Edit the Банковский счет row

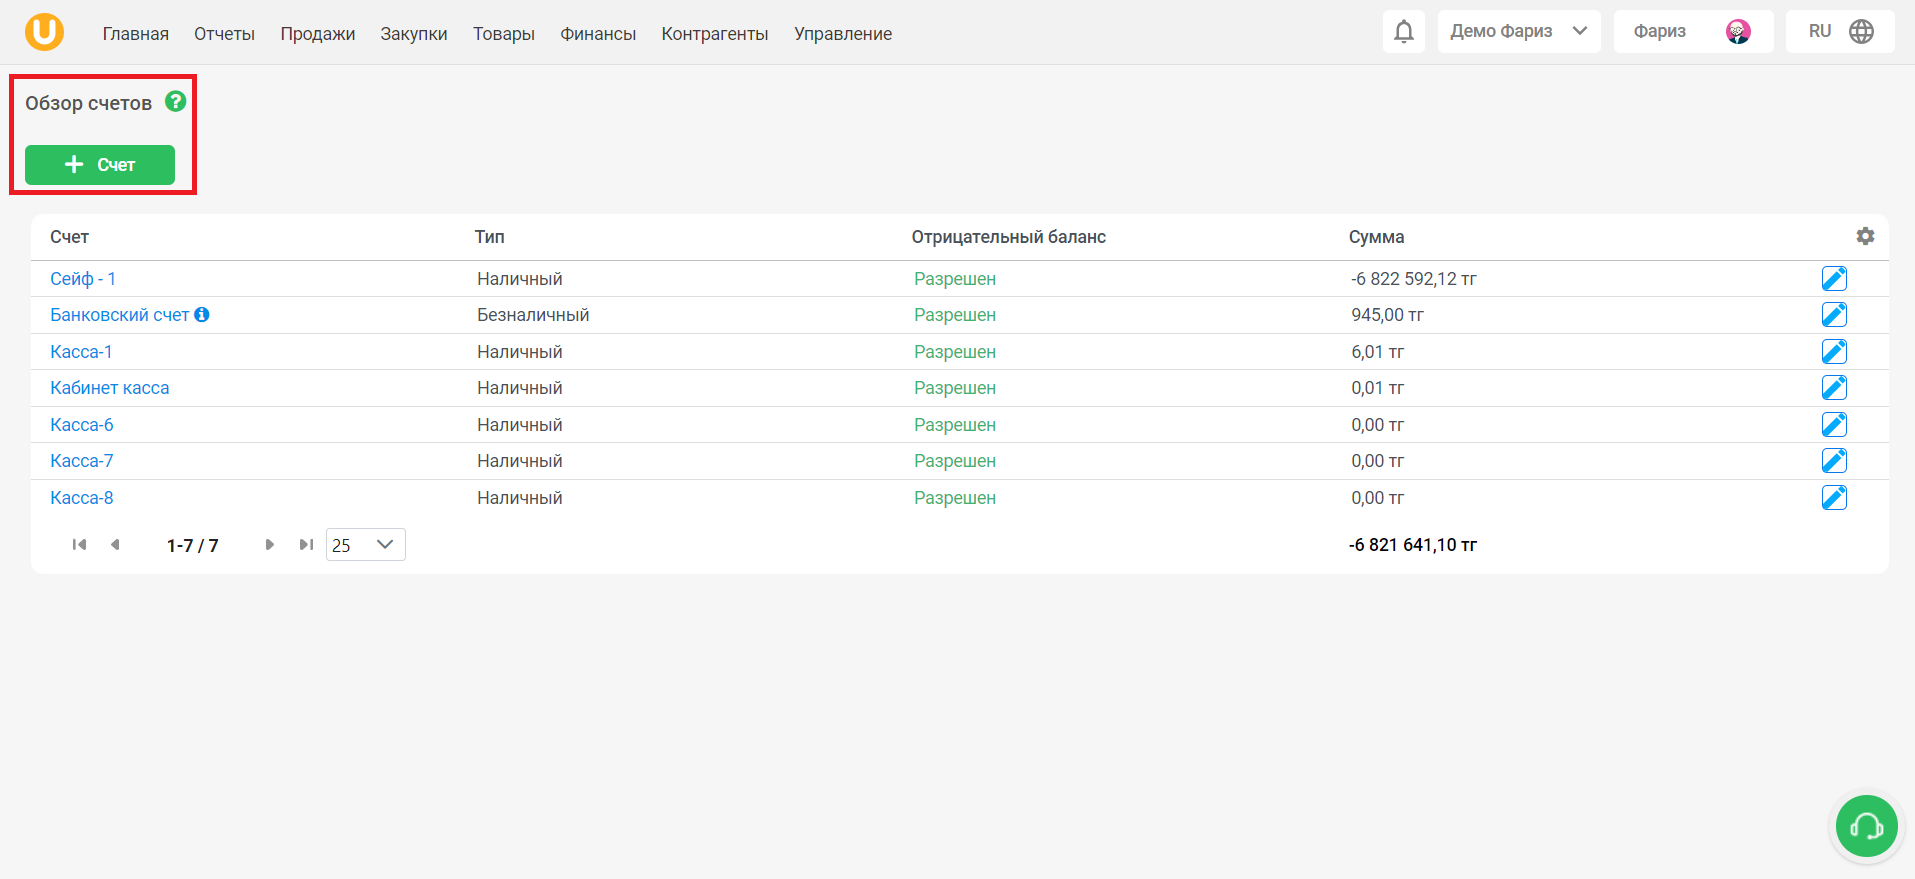click(x=1834, y=314)
